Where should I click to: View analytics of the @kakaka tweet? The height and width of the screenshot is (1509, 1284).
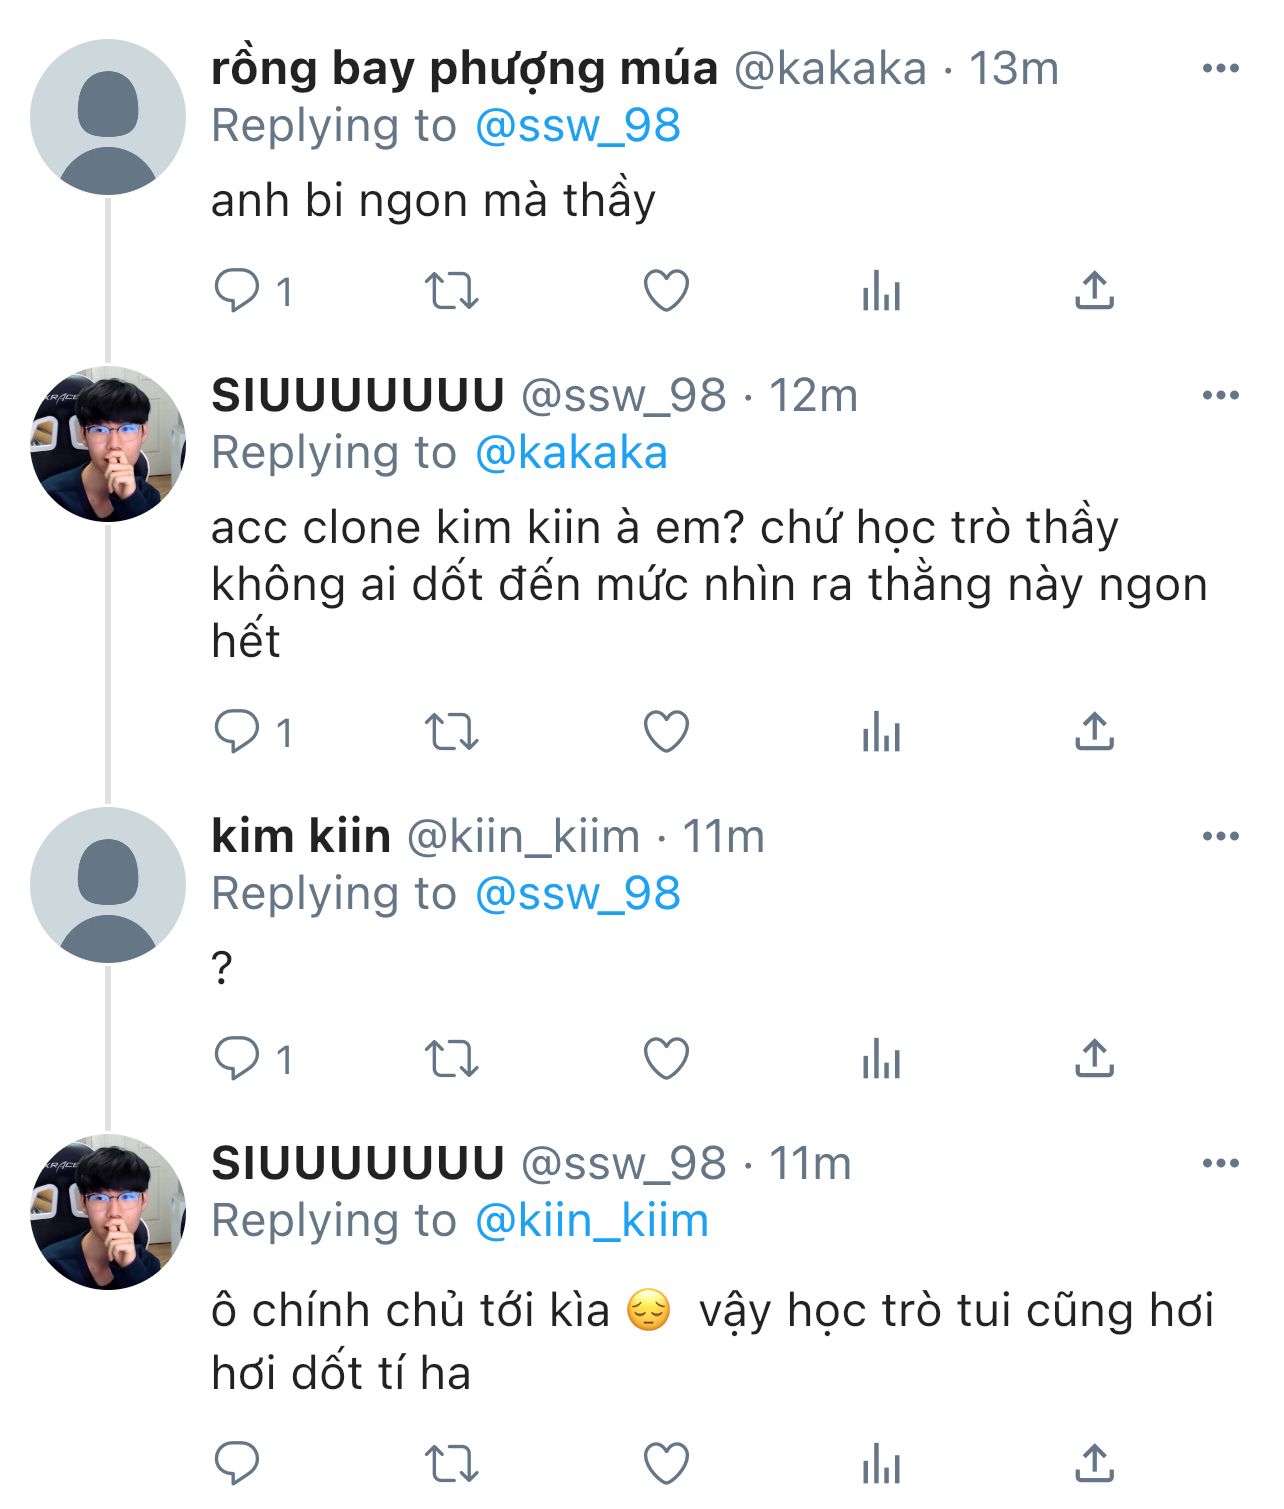point(881,291)
